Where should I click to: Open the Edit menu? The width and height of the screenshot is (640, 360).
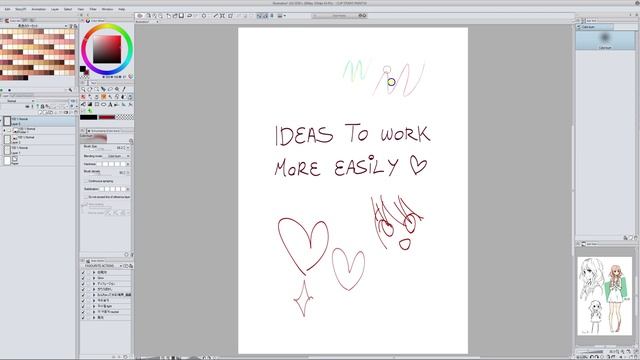coord(8,9)
